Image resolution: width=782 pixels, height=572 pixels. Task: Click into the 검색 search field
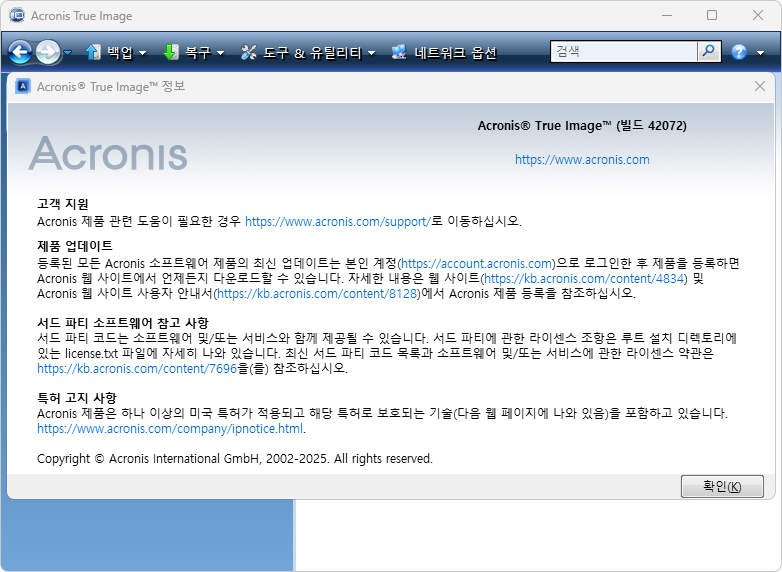pyautogui.click(x=623, y=51)
